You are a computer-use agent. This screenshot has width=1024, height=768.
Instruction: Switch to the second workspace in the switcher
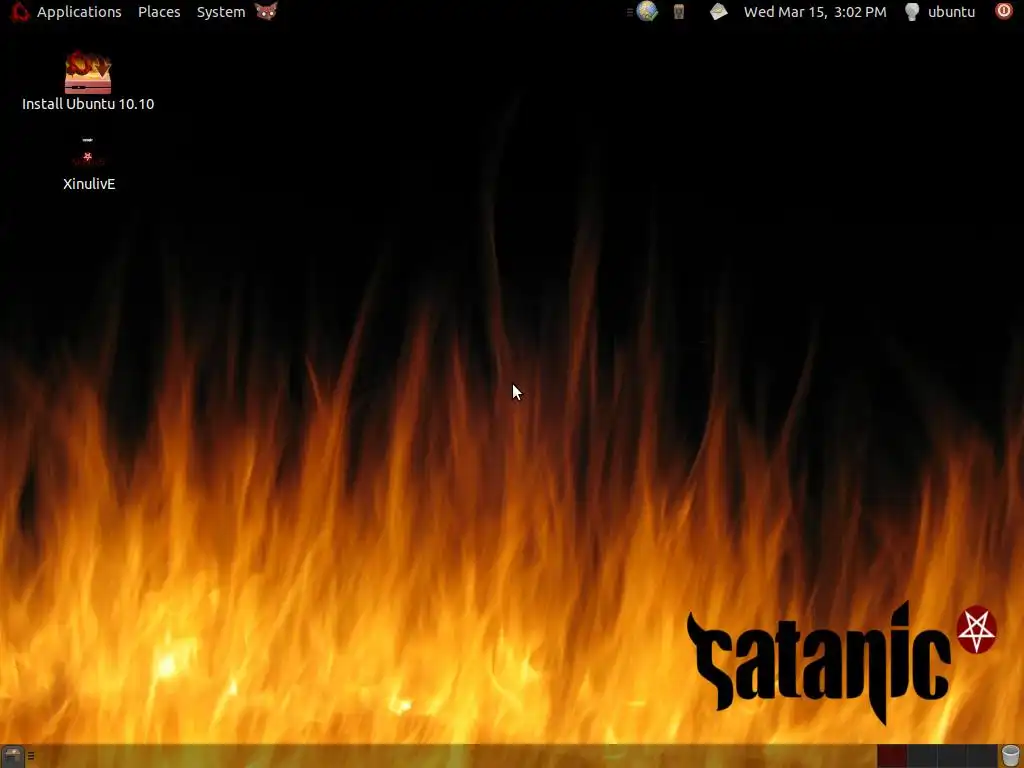922,756
